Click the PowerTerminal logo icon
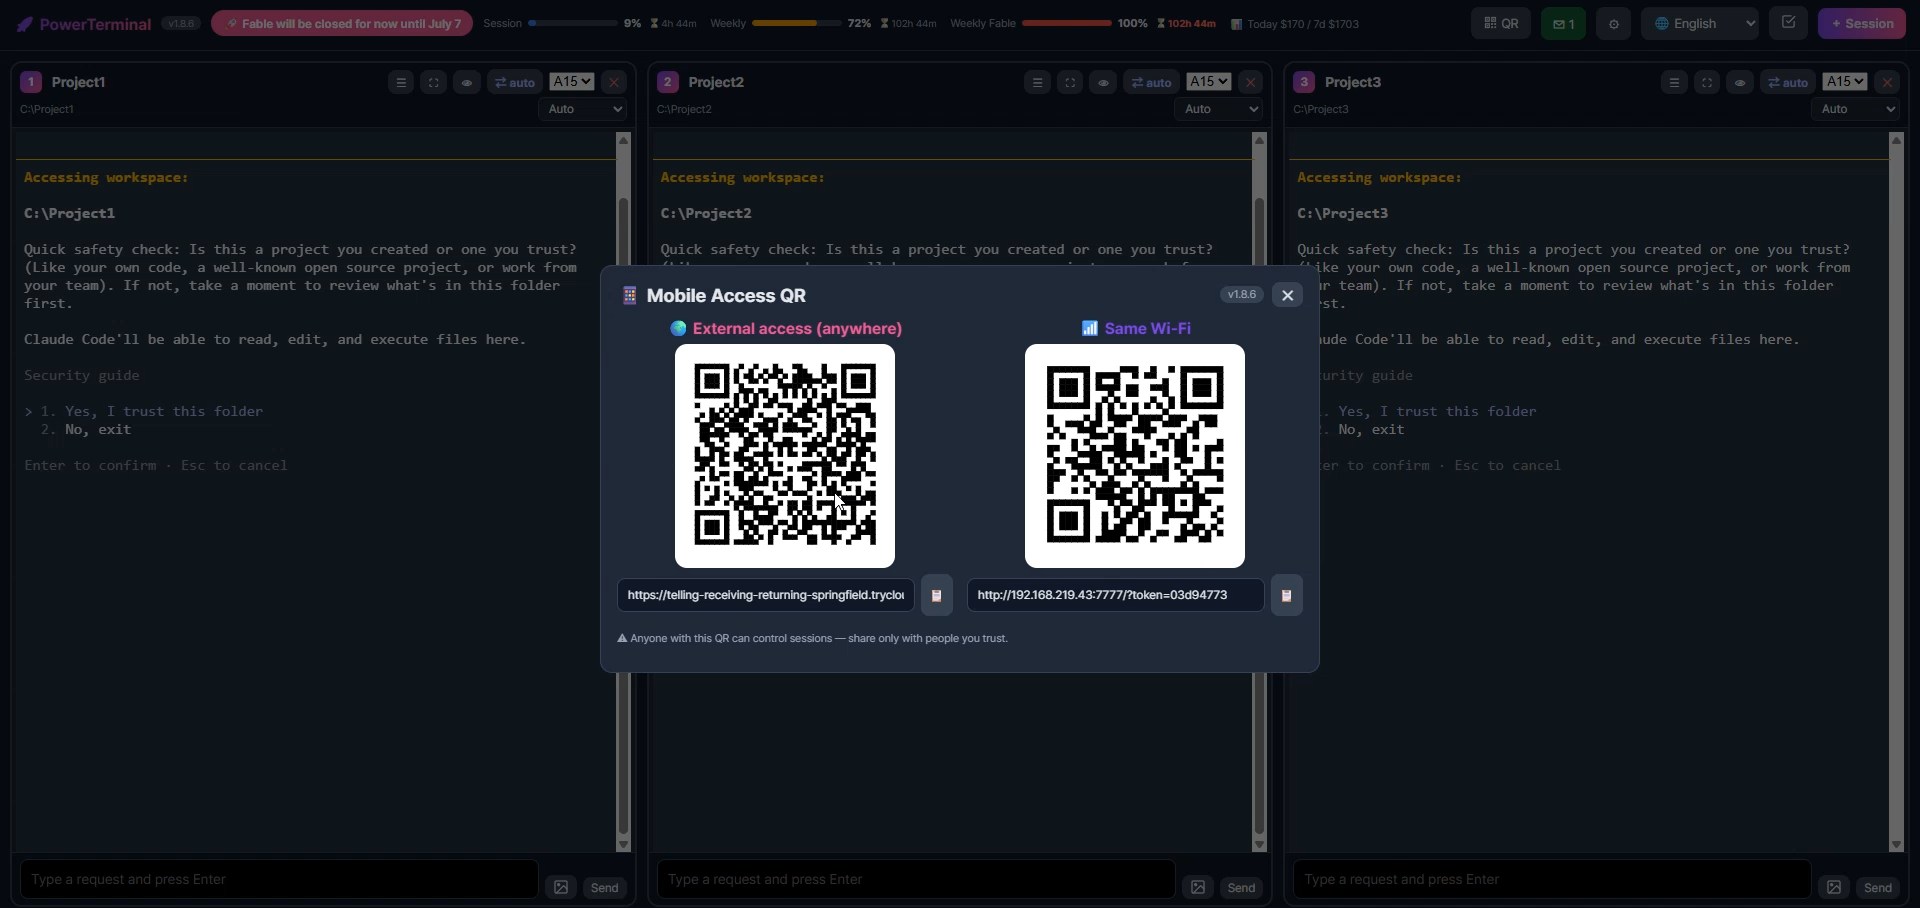The image size is (1920, 908). 25,24
